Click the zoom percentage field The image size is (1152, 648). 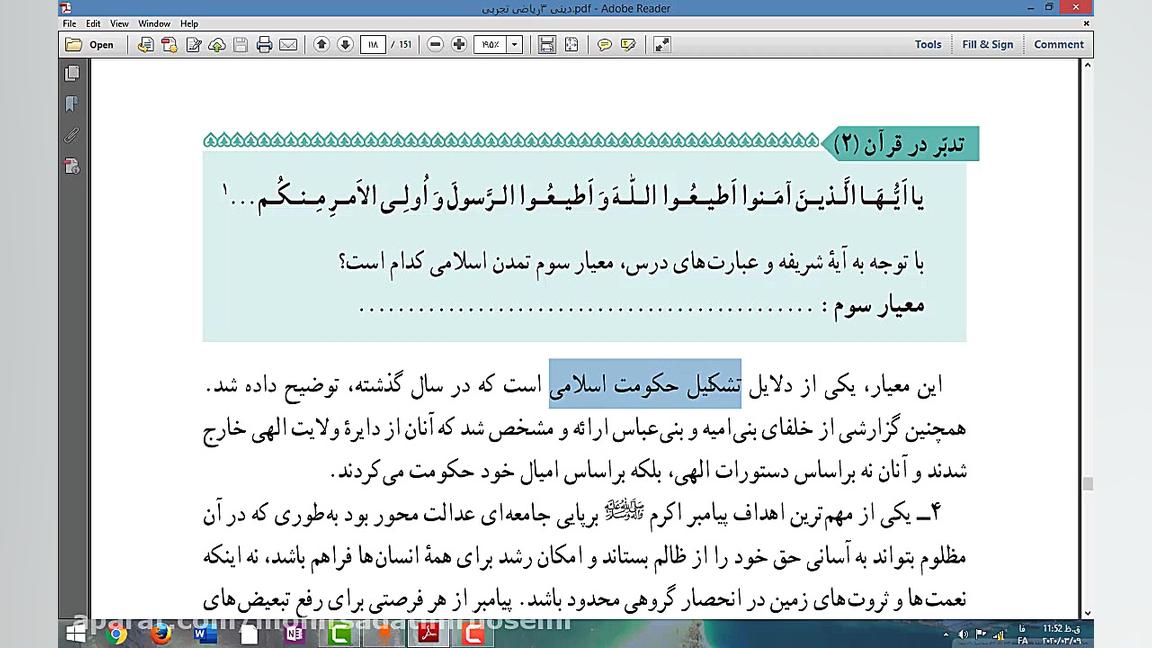(x=490, y=45)
